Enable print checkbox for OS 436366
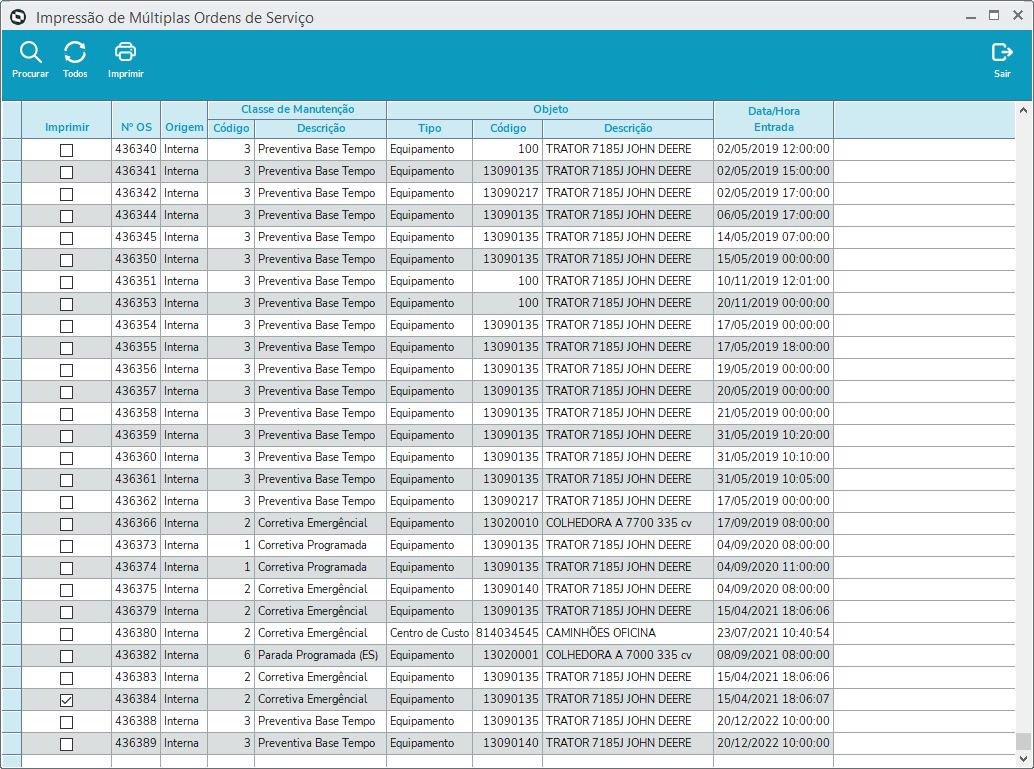 [x=67, y=524]
